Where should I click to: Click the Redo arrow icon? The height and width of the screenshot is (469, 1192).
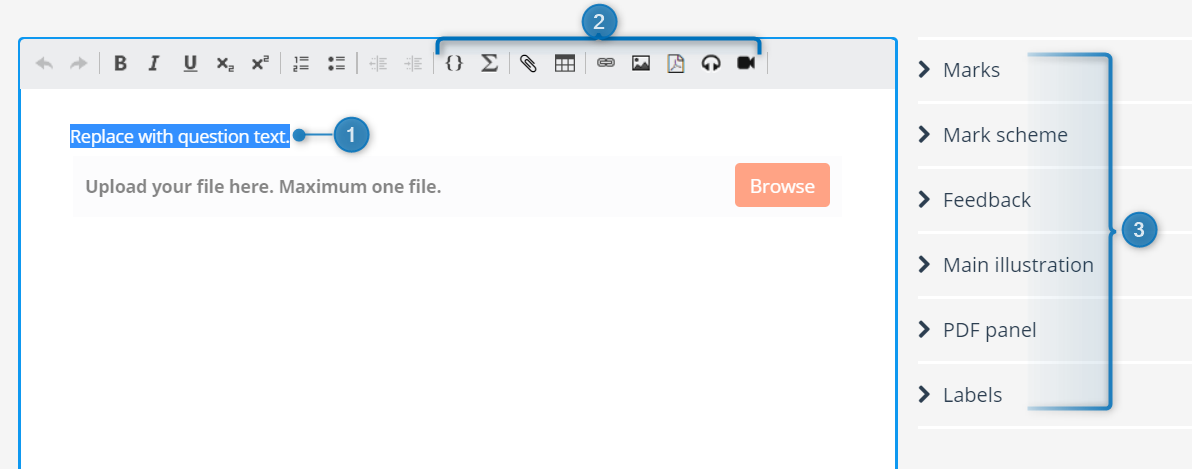click(x=78, y=64)
